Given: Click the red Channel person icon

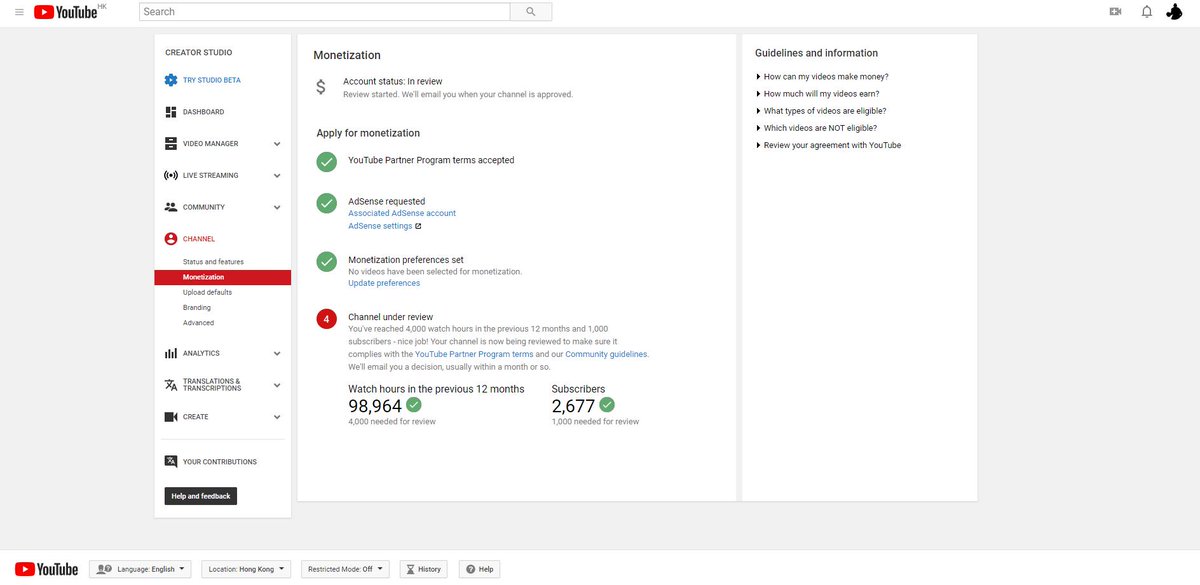Looking at the screenshot, I should 171,239.
